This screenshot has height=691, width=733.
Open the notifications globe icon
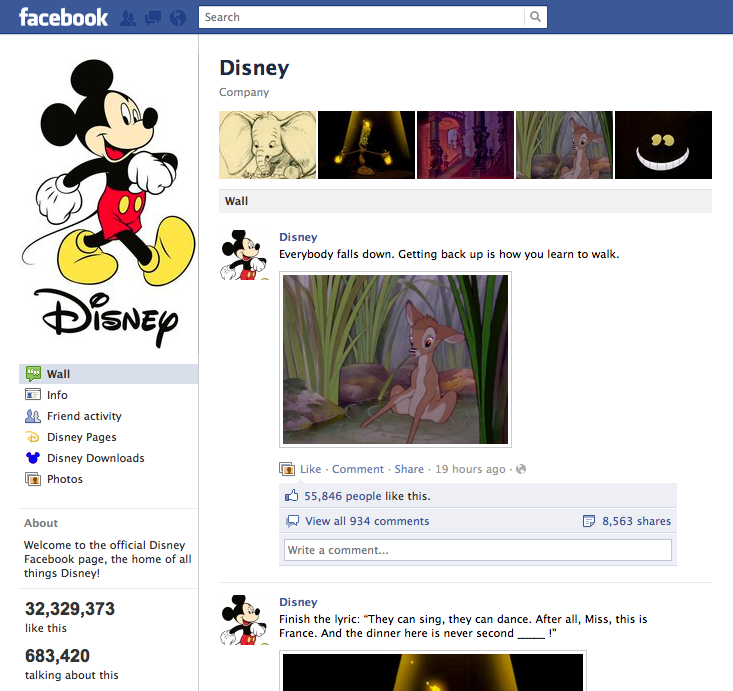coord(178,18)
